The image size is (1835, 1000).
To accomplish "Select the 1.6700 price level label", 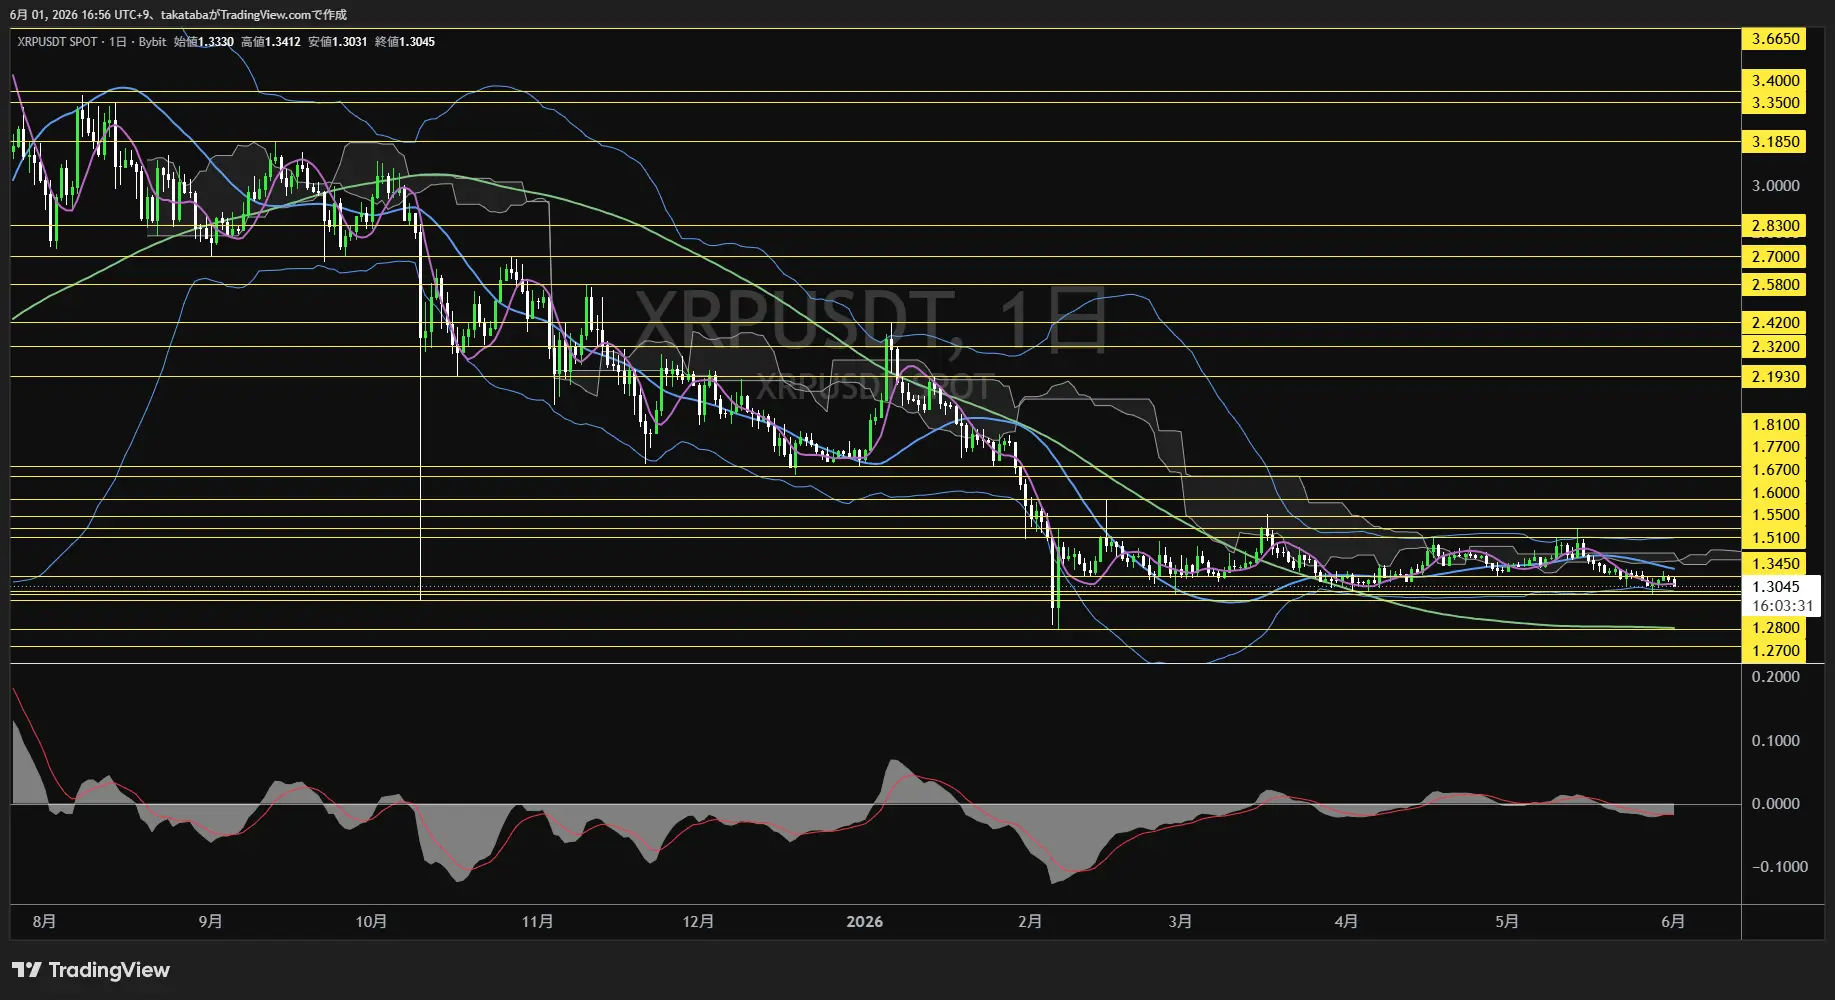I will [1776, 470].
